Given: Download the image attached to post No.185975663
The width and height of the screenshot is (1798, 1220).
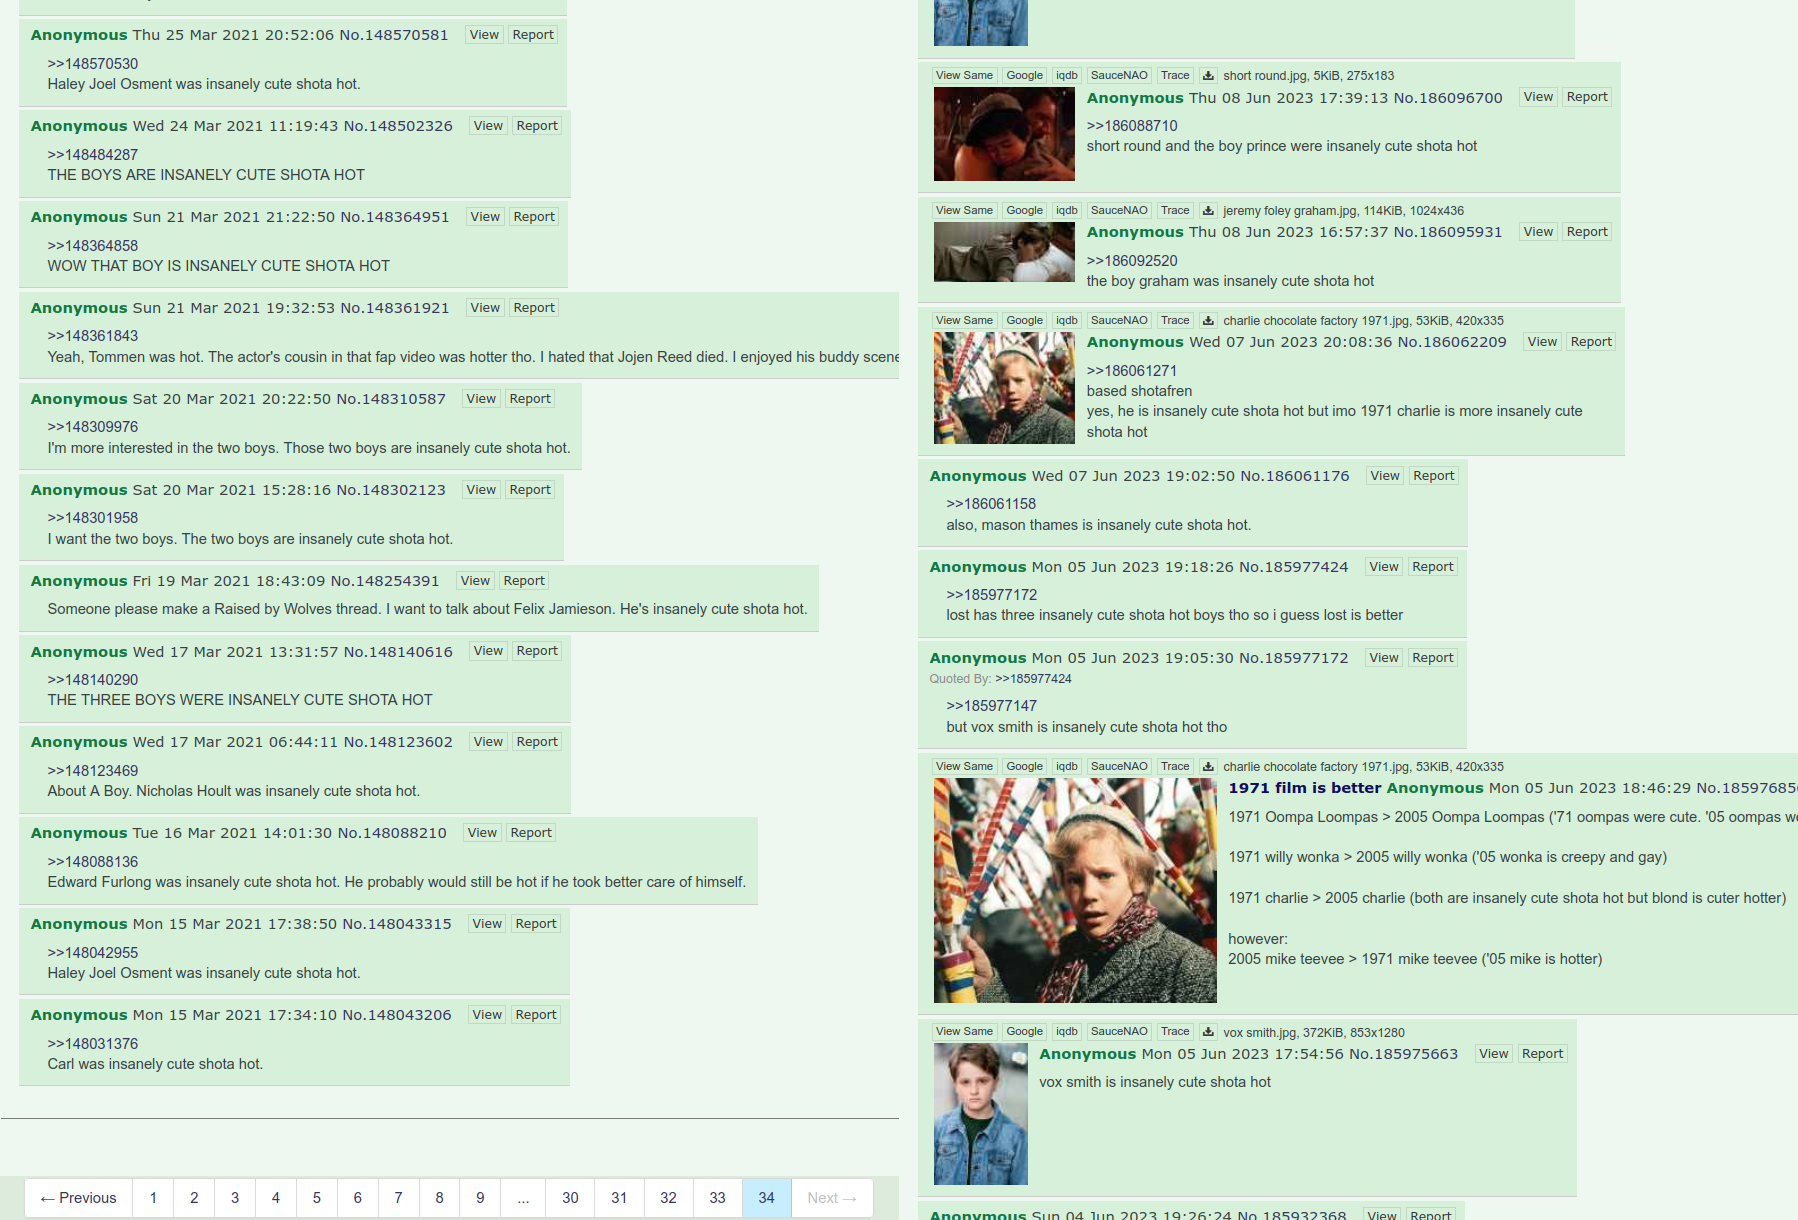Looking at the screenshot, I should [1208, 1032].
